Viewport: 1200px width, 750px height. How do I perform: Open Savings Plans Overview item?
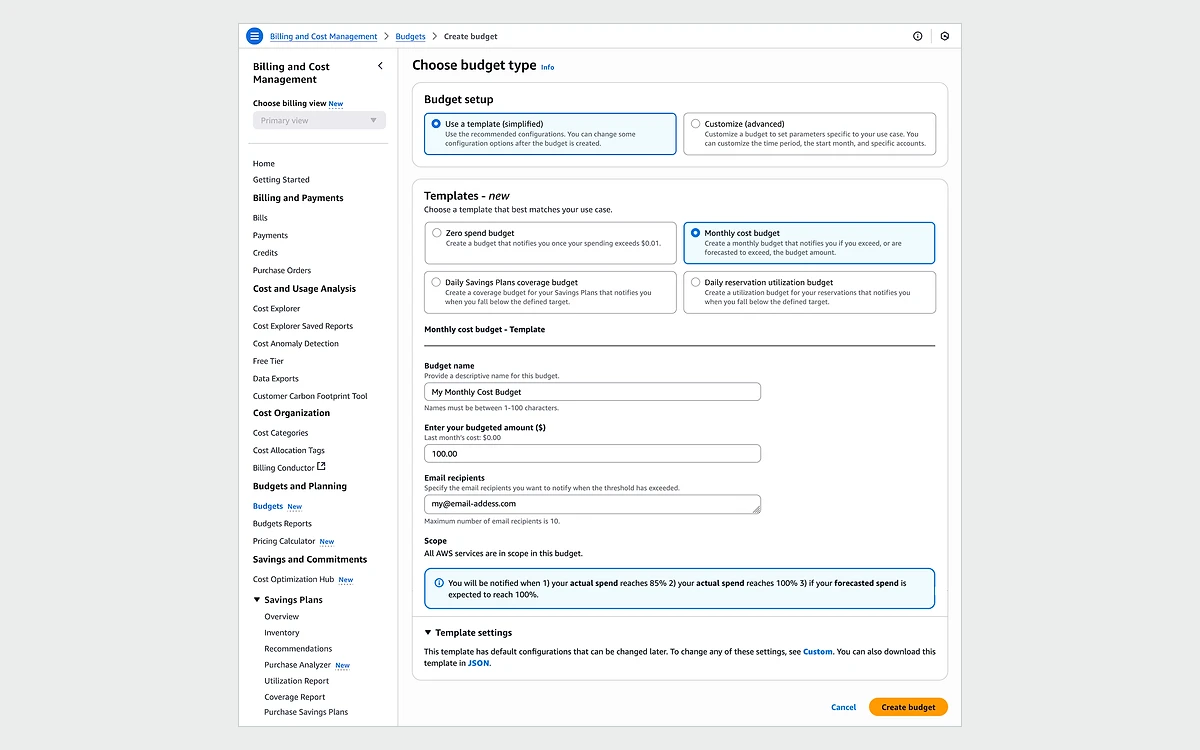tap(282, 616)
